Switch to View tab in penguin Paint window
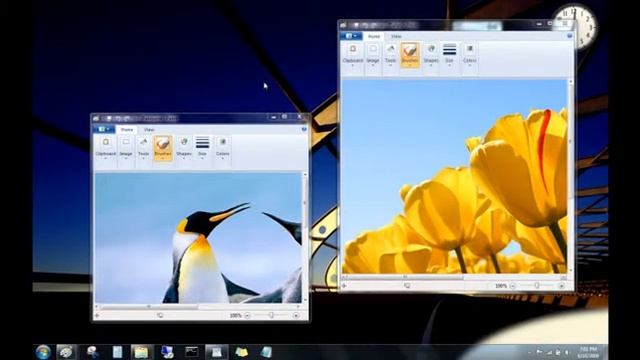 [149, 129]
